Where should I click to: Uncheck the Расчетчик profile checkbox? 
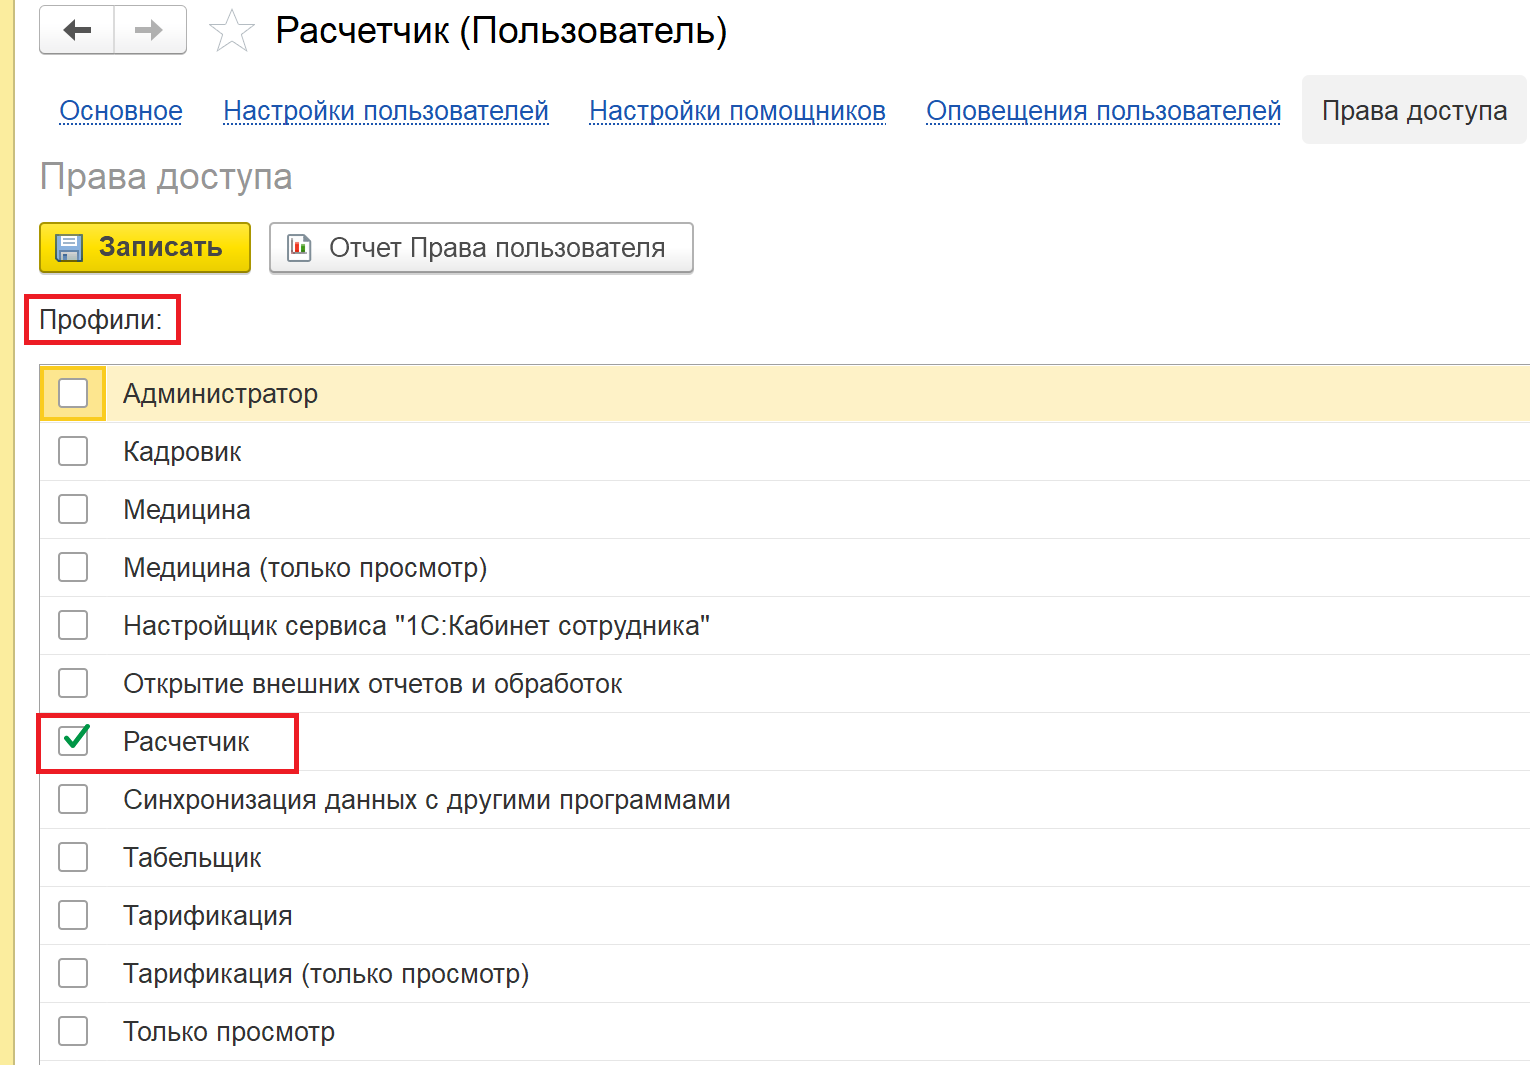click(73, 741)
